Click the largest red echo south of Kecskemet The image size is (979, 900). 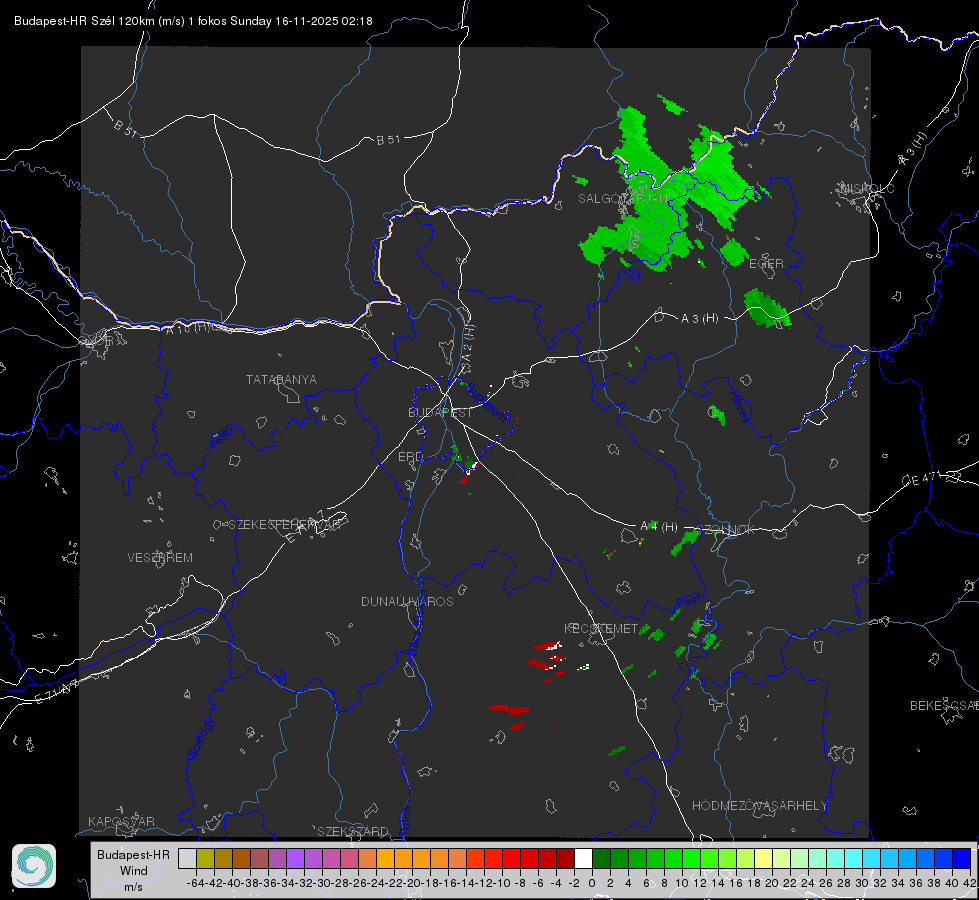509,709
